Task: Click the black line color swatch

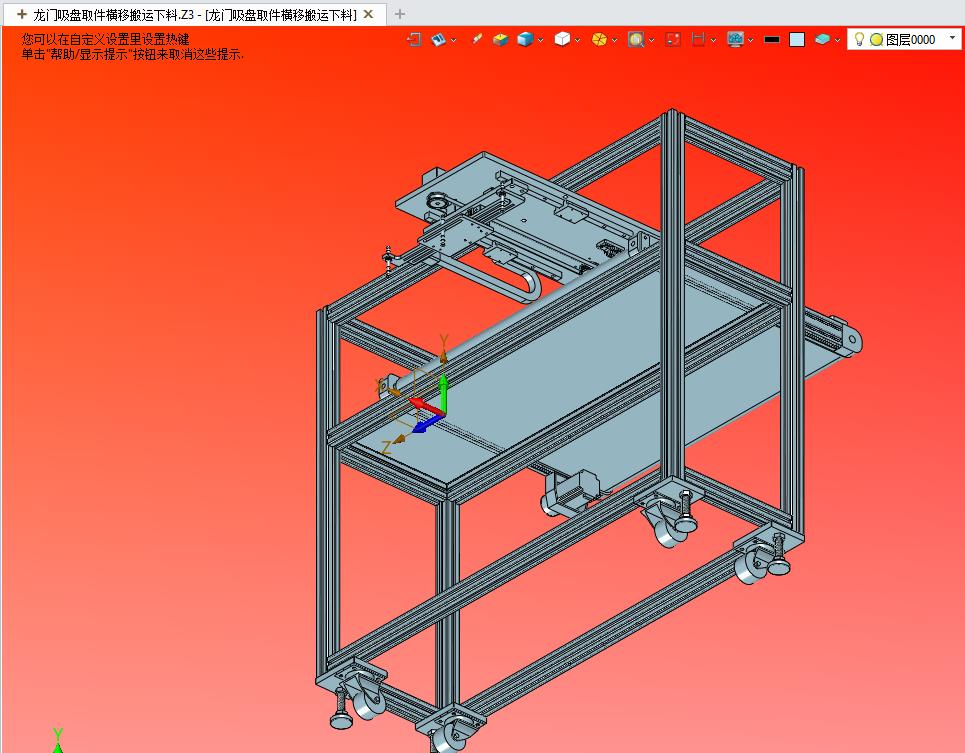Action: click(x=771, y=39)
